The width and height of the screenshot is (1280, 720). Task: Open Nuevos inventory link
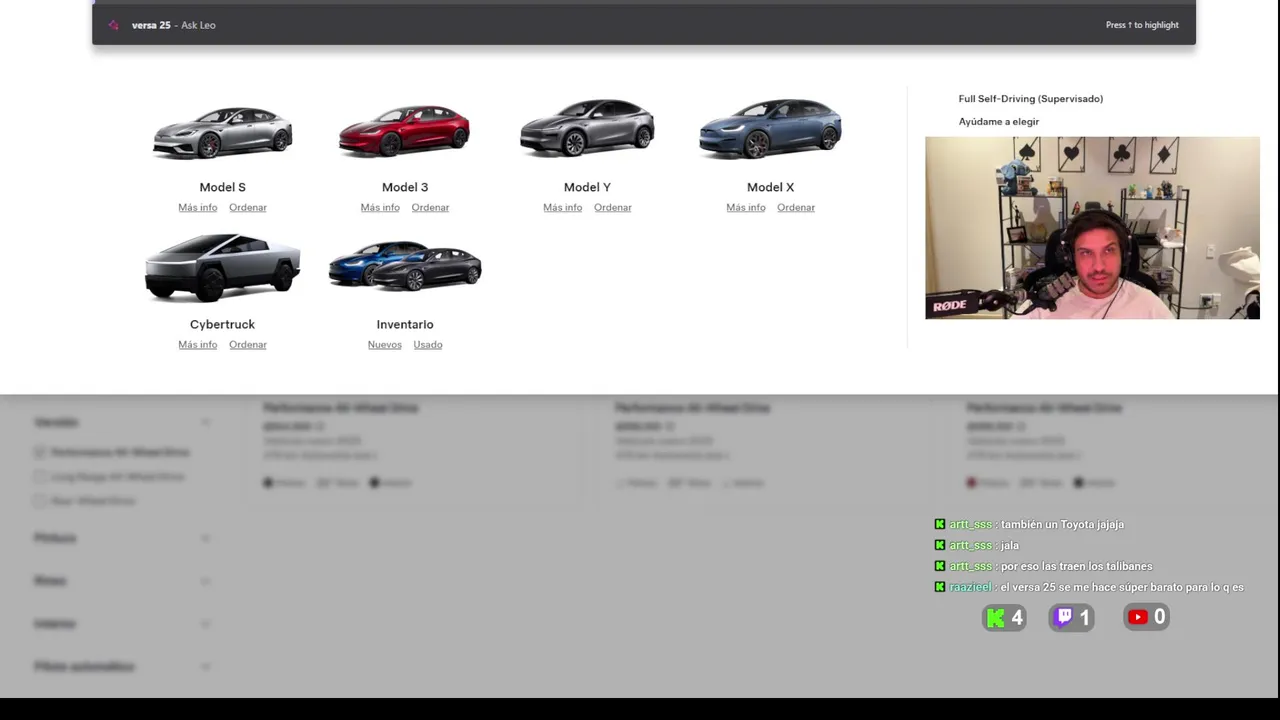(x=384, y=344)
